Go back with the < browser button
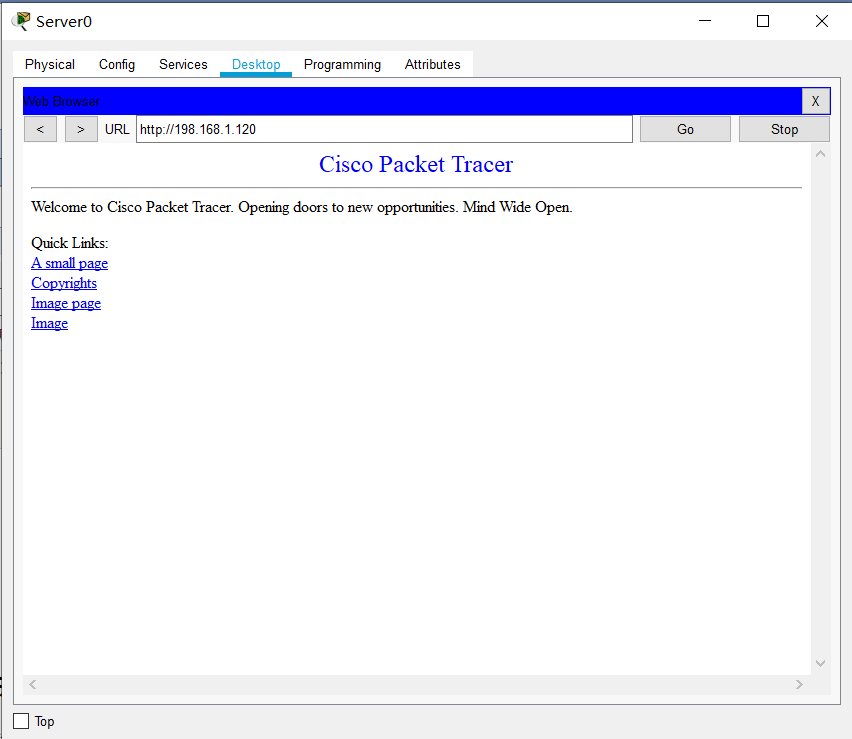Image resolution: width=852 pixels, height=739 pixels. [x=40, y=129]
